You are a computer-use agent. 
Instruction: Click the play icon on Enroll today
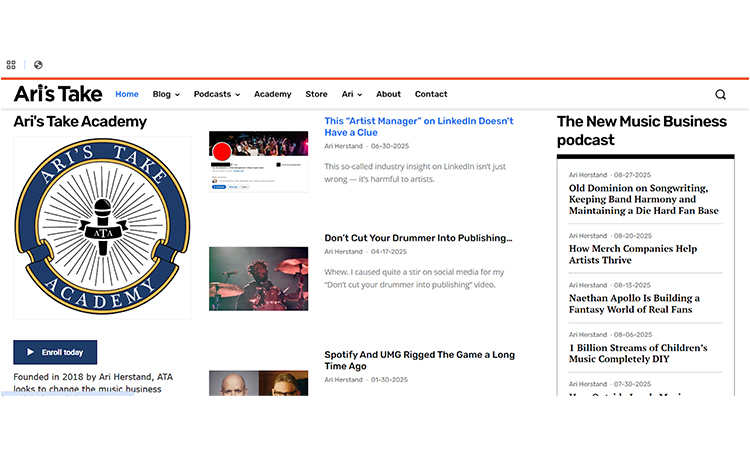[30, 352]
